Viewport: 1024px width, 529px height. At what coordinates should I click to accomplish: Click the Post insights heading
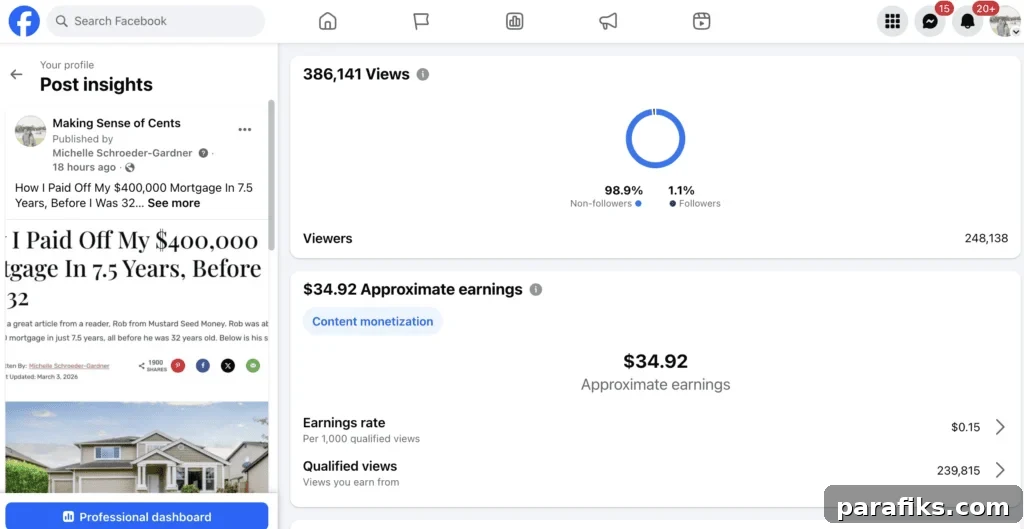point(96,84)
